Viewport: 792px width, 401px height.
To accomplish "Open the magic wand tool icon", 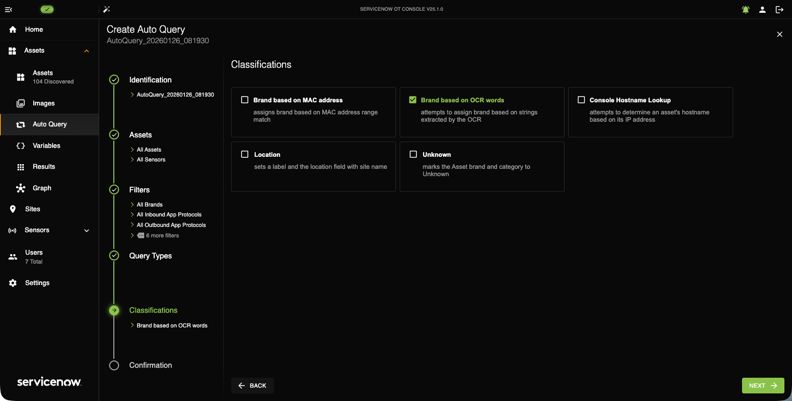I will click(x=106, y=9).
